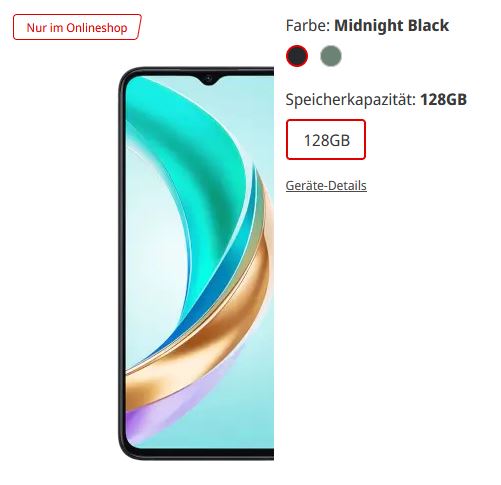This screenshot has width=501, height=485.
Task: Click the Speicherkapazität label text
Action: tap(351, 100)
